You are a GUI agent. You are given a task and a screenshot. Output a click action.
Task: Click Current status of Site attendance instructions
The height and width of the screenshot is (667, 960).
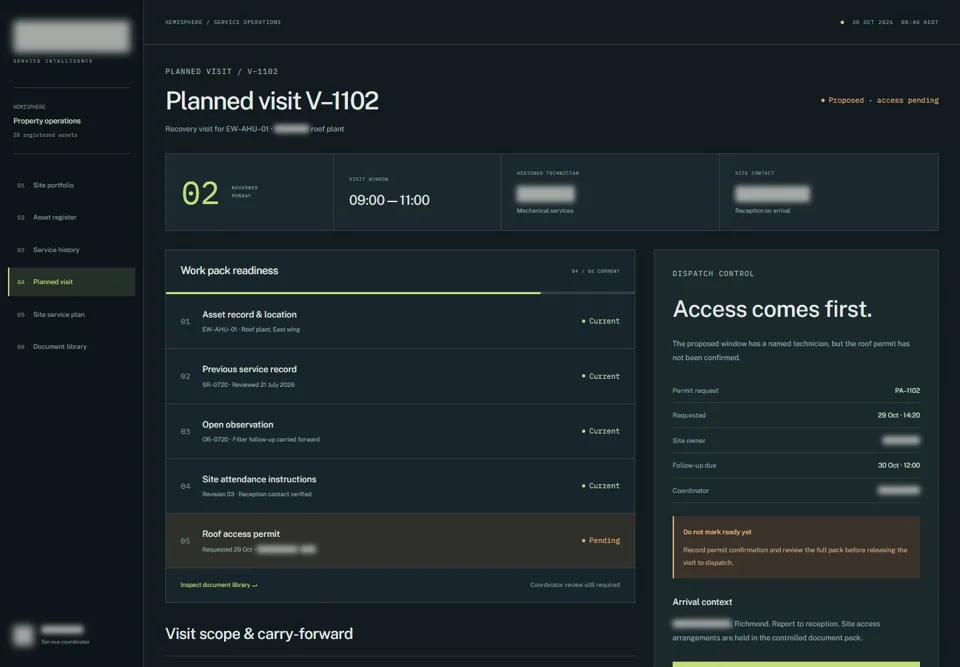pyautogui.click(x=601, y=486)
